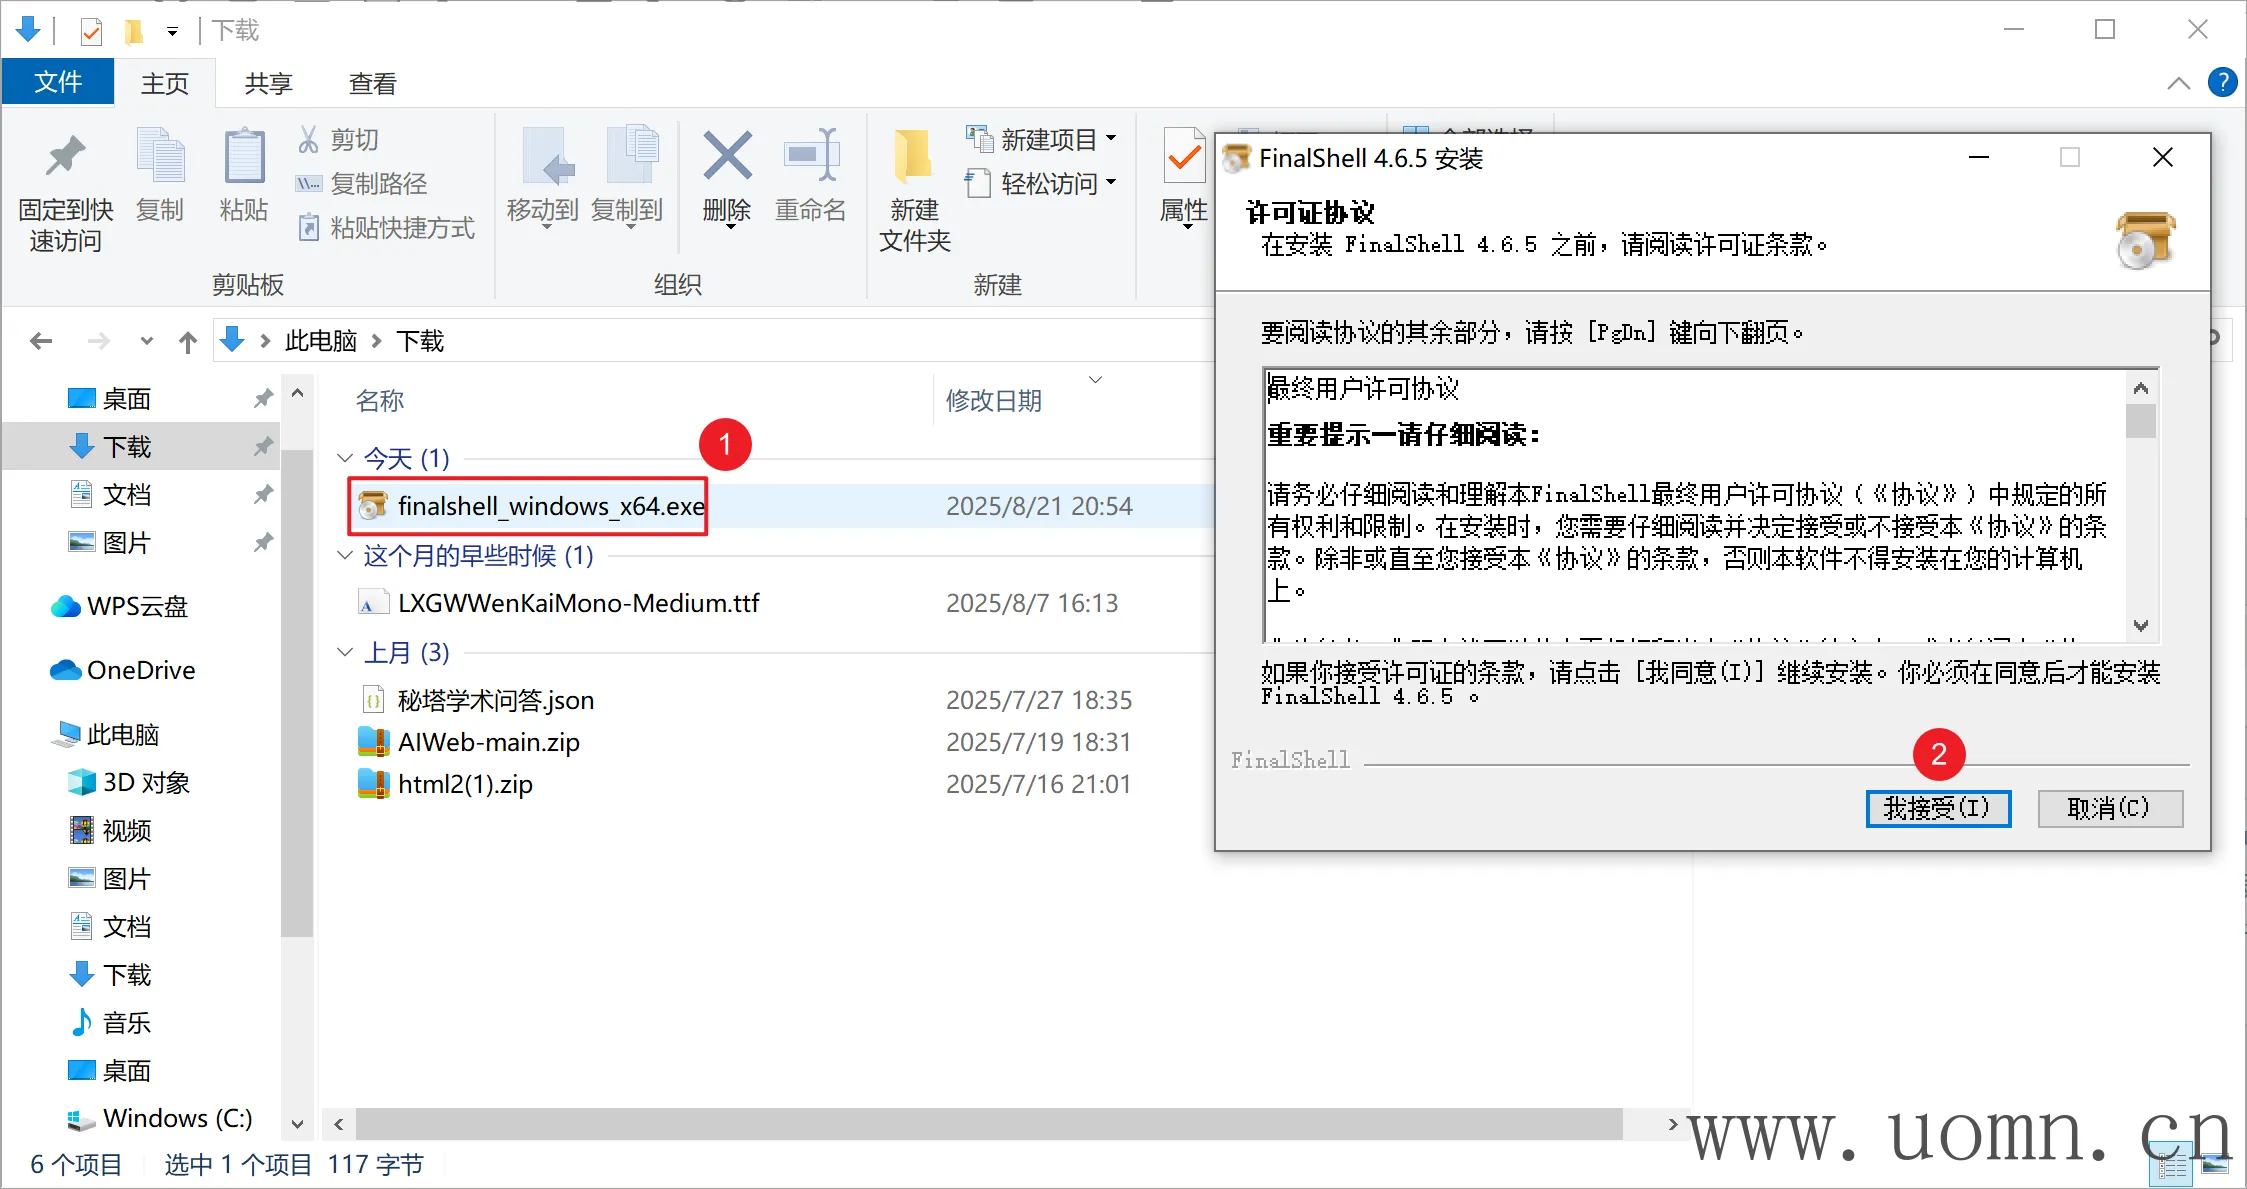Accept the license with 我接受(I) button

click(1937, 808)
